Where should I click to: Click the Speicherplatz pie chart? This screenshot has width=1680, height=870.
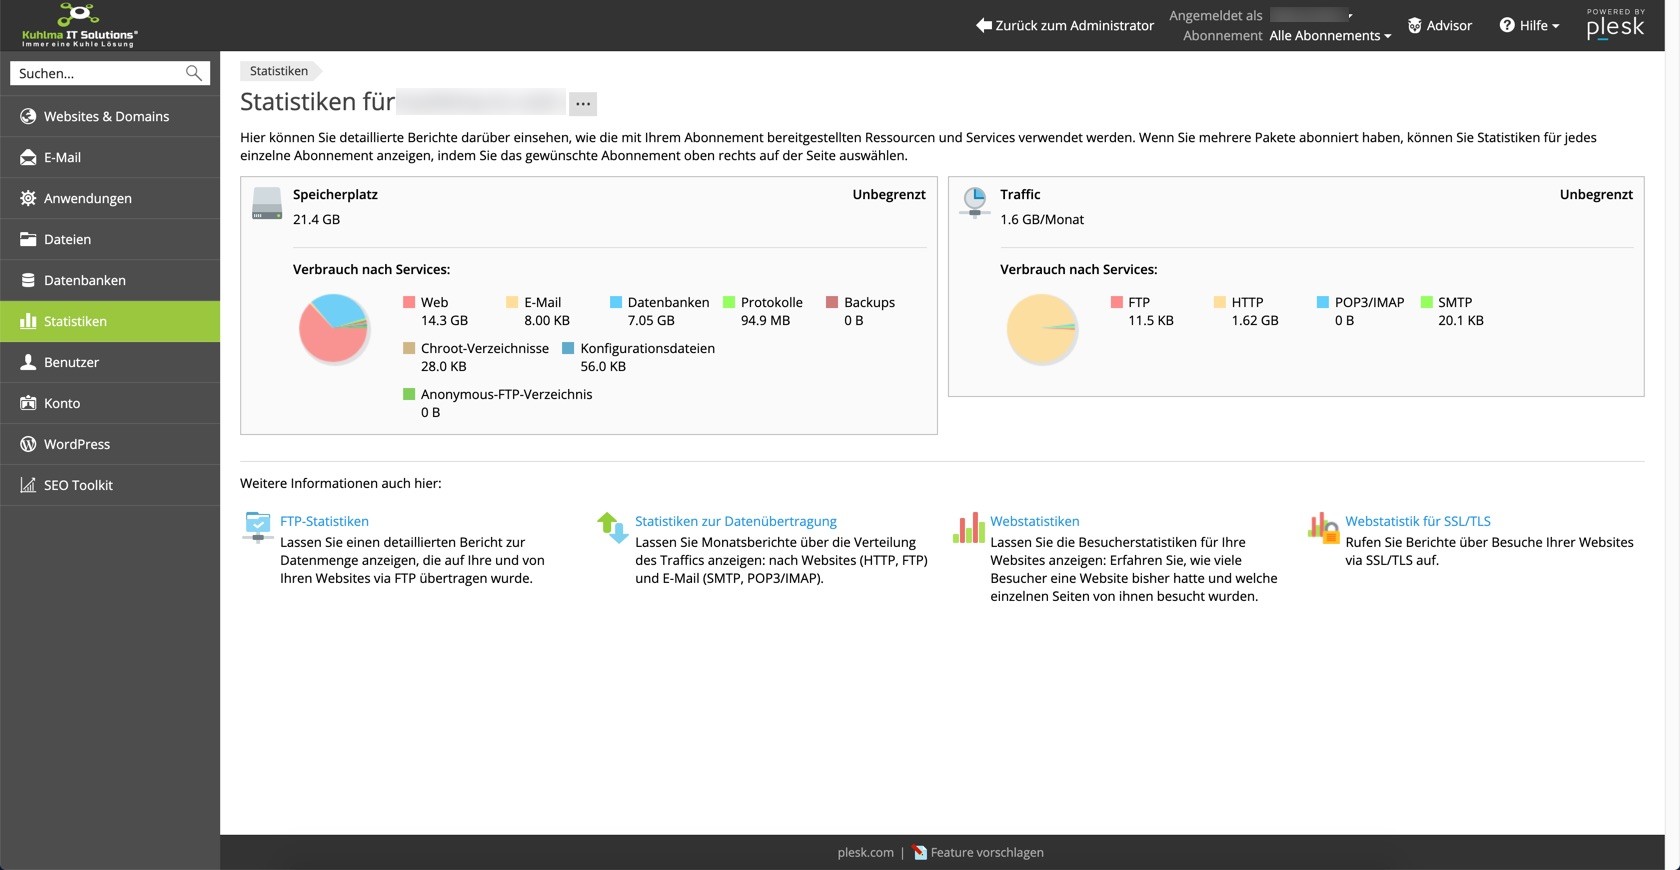[334, 328]
